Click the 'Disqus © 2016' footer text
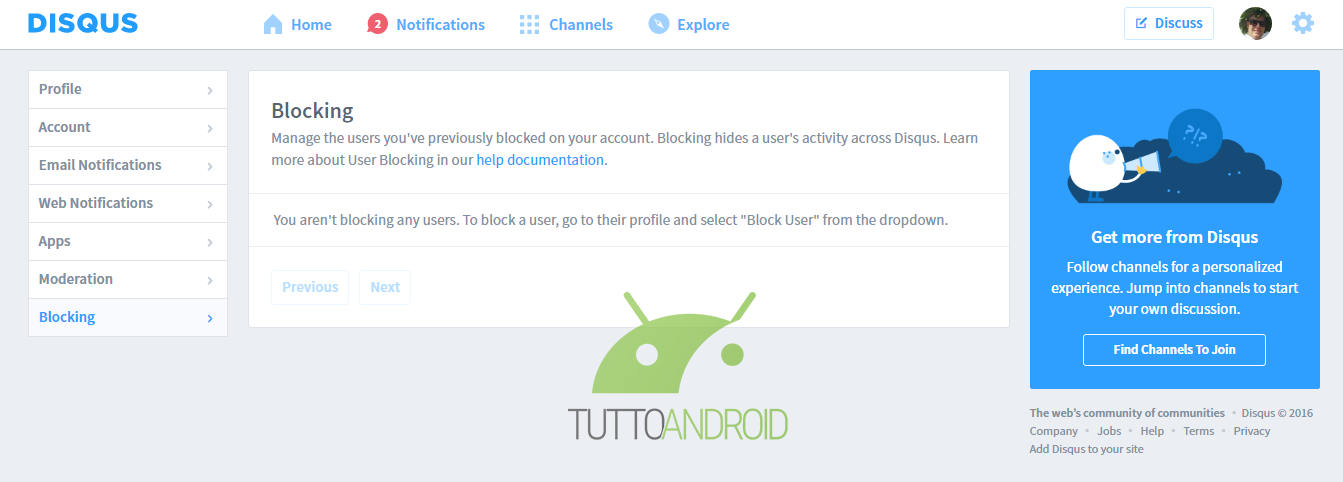Image resolution: width=1343 pixels, height=482 pixels. coord(1278,413)
